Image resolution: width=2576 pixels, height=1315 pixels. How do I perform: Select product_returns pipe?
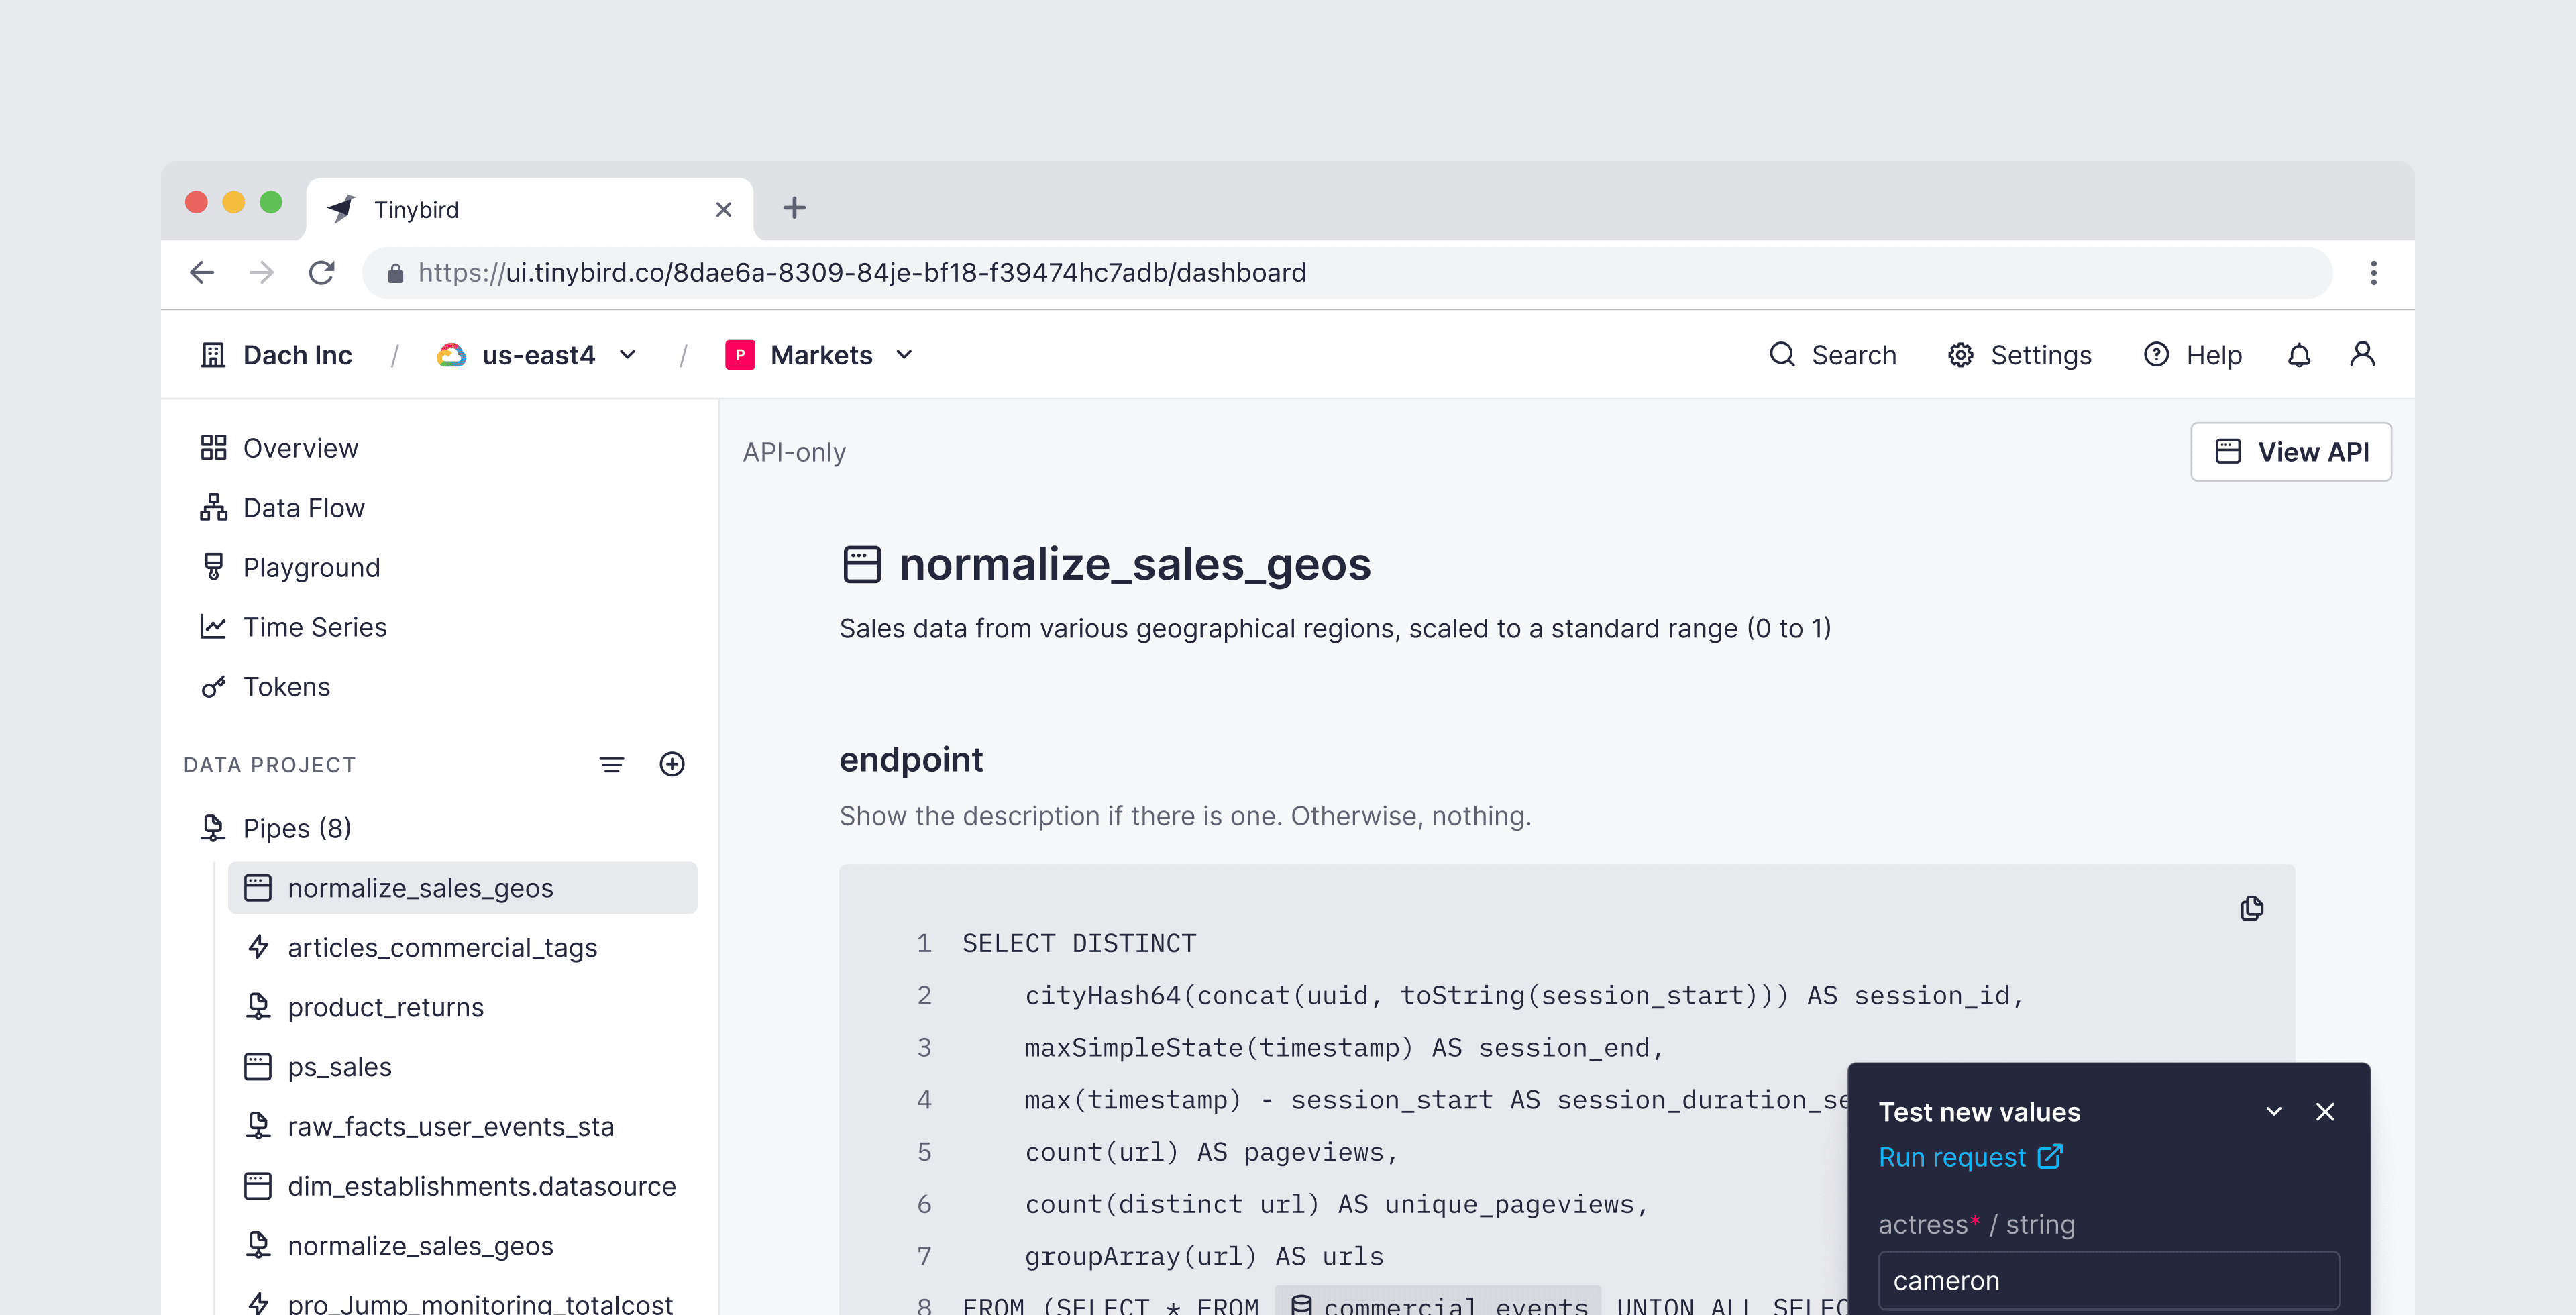pyautogui.click(x=364, y=1007)
